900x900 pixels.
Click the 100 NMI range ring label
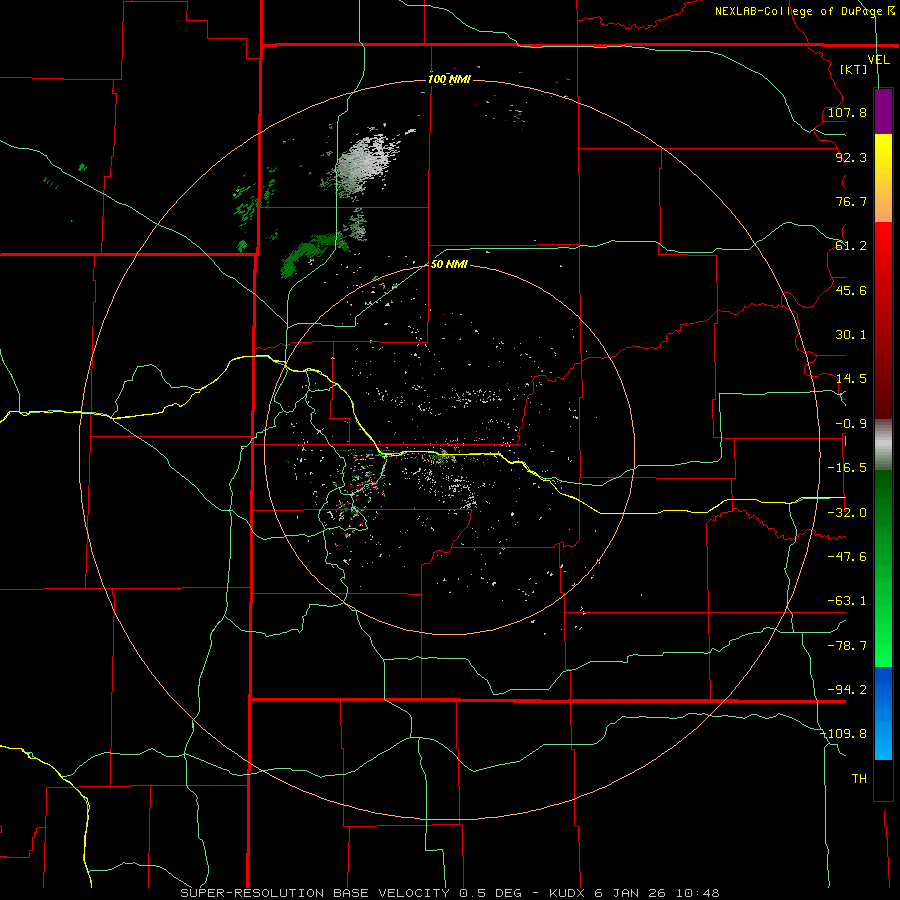click(449, 79)
